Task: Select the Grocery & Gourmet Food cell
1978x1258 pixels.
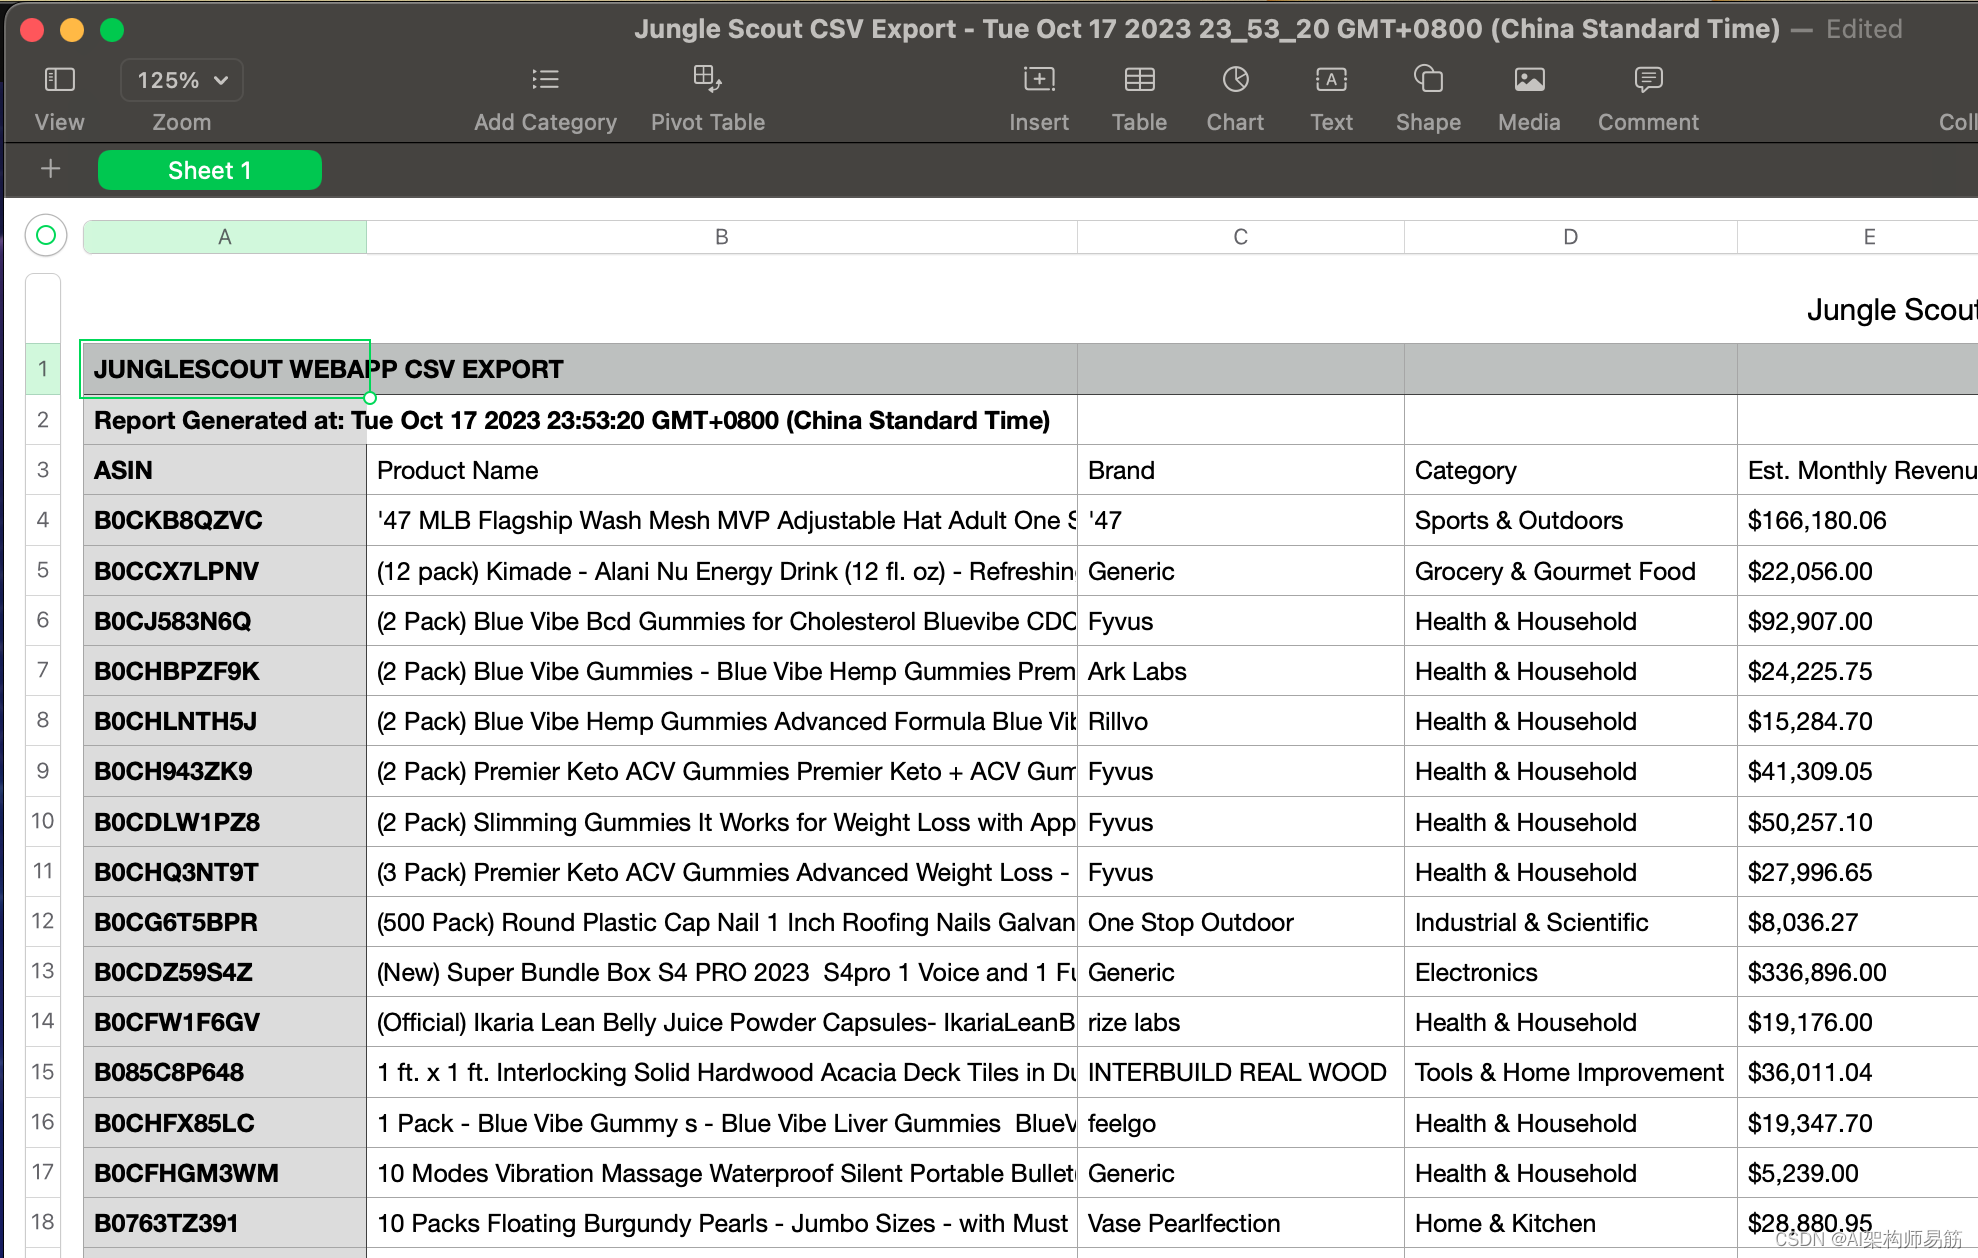Action: coord(1571,571)
